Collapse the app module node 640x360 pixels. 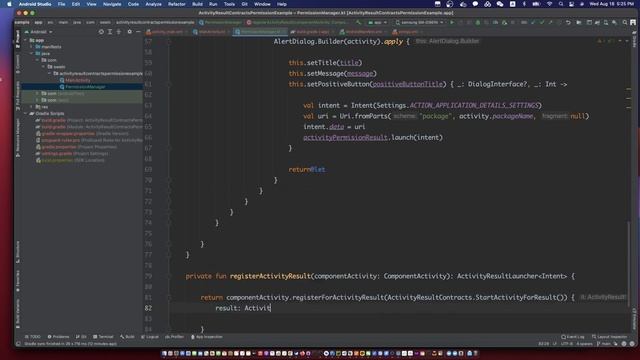[26, 40]
